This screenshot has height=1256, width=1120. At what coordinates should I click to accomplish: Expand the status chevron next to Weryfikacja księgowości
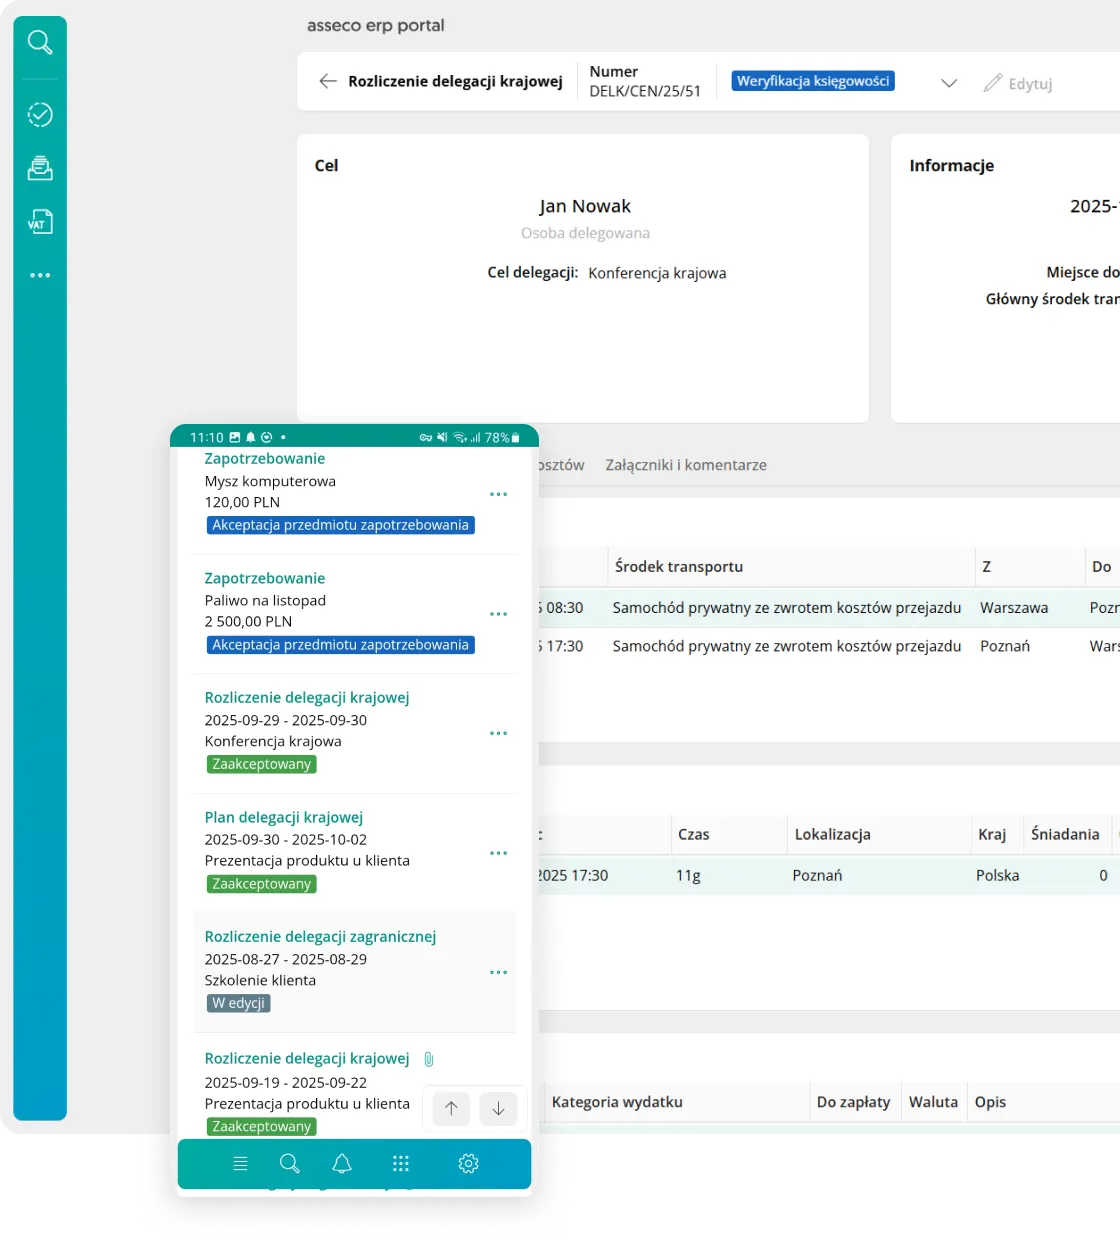[949, 83]
